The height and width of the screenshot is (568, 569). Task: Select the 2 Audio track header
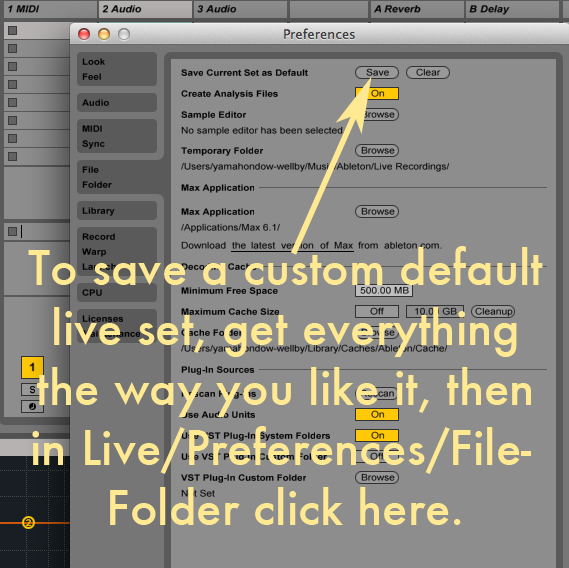coord(145,9)
